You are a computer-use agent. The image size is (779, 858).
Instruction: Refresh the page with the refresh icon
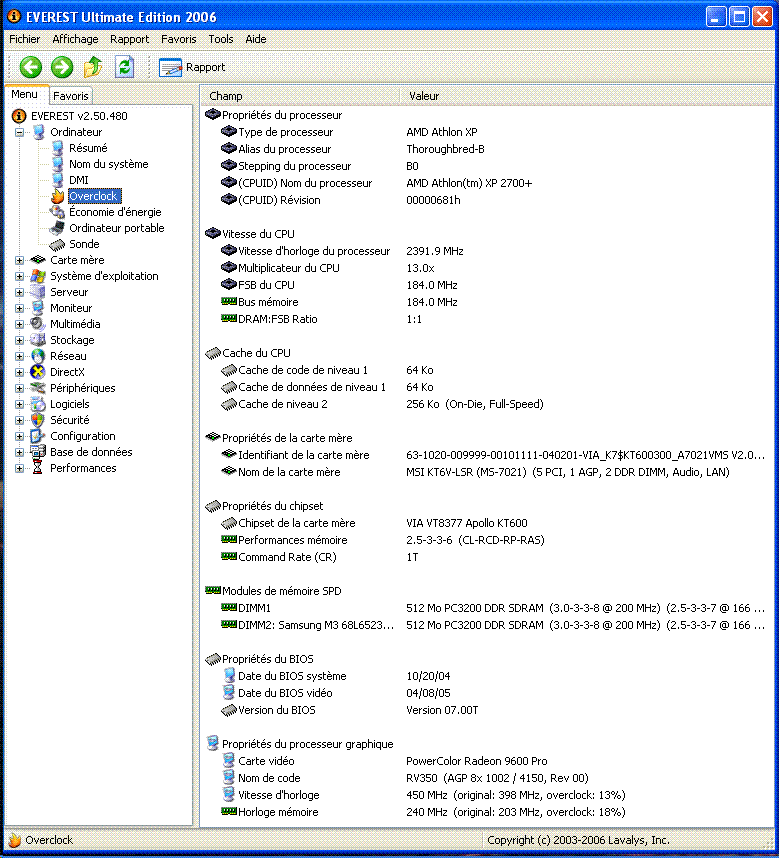125,67
